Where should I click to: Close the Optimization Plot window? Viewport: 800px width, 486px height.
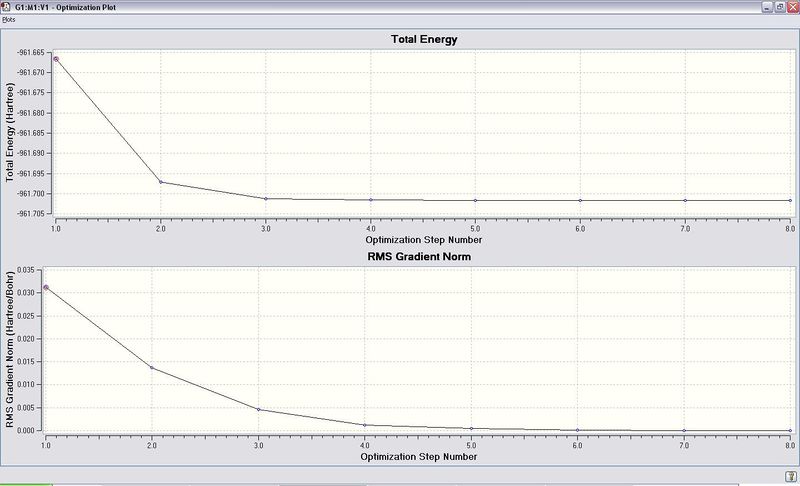pos(792,7)
